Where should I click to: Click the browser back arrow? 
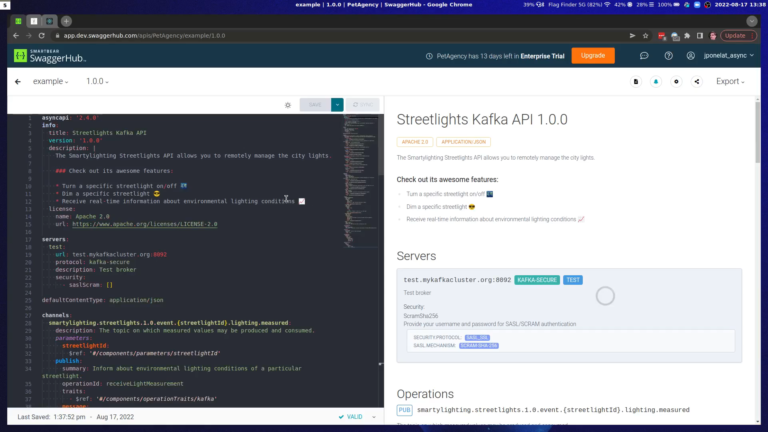[16, 36]
